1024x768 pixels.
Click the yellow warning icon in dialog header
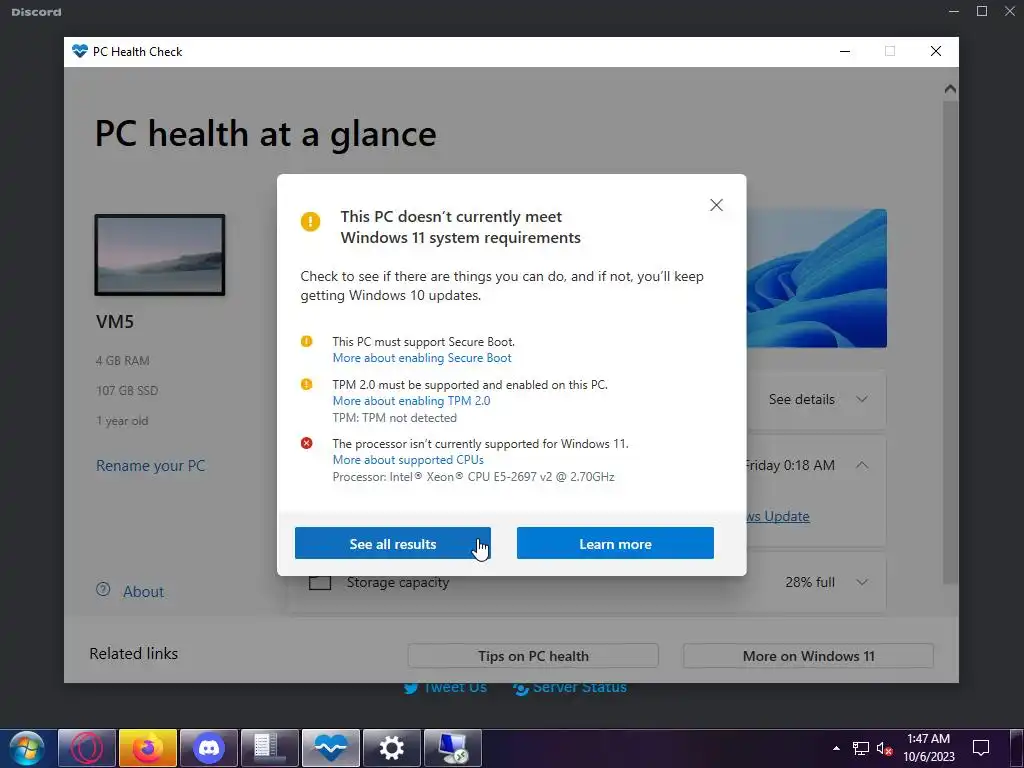(310, 221)
